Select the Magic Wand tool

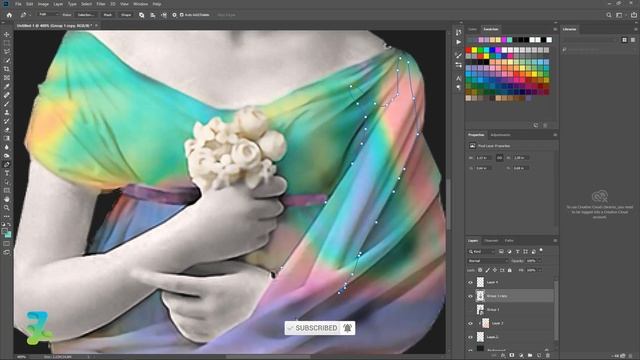tap(7, 60)
